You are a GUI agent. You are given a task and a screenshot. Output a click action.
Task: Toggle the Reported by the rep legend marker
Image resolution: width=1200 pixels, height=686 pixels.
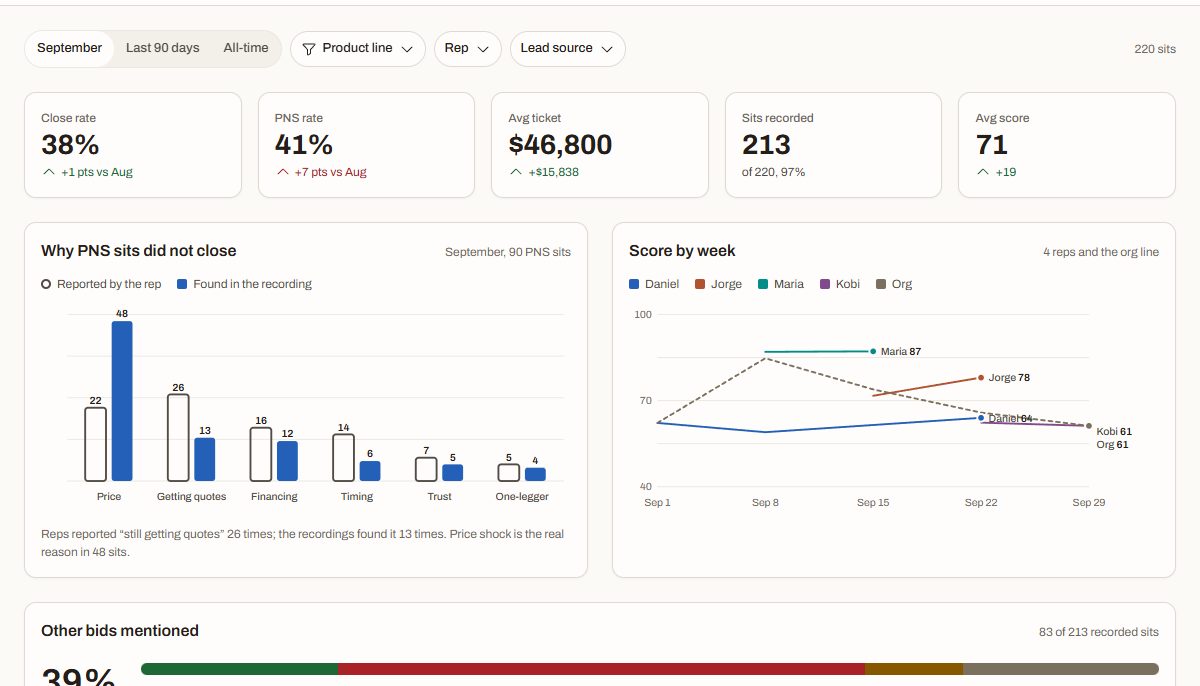coord(46,284)
